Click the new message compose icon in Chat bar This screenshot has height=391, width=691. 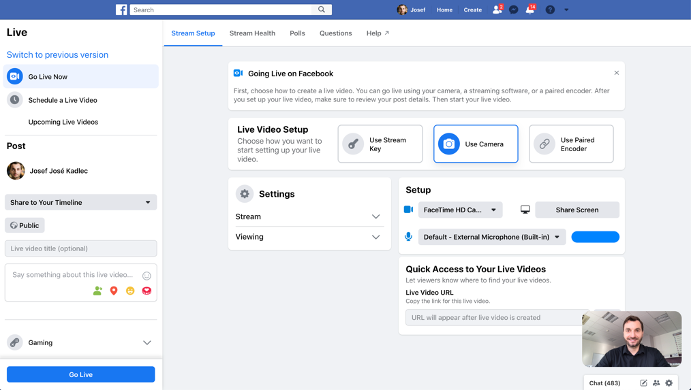click(x=643, y=383)
